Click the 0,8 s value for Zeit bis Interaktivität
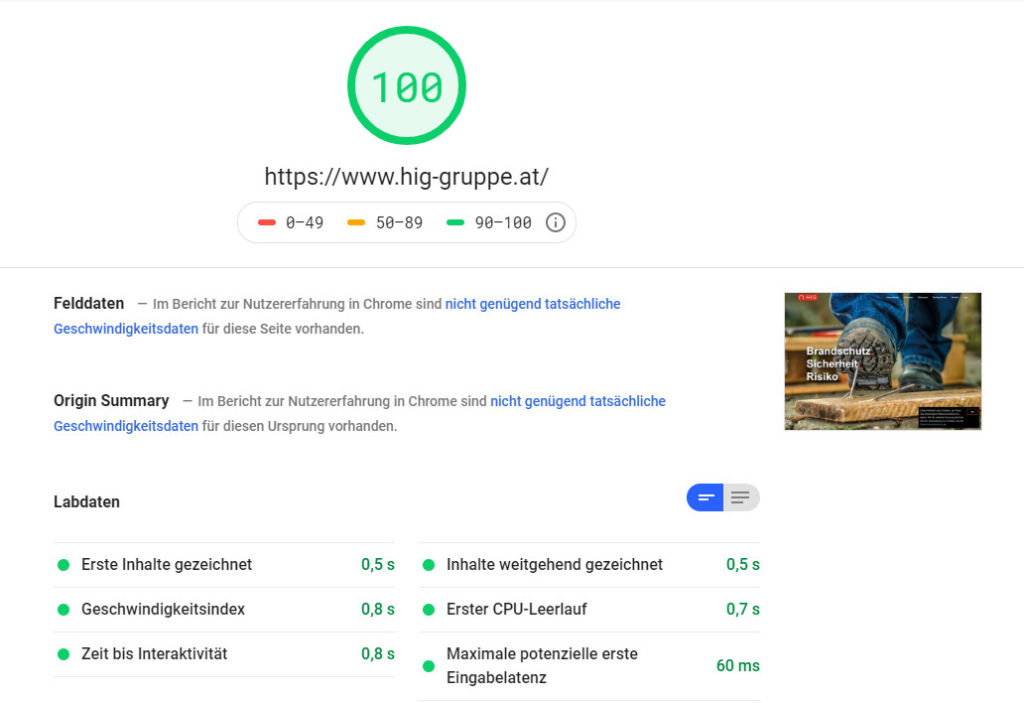Screen dimensions: 1024x703 click(x=377, y=654)
